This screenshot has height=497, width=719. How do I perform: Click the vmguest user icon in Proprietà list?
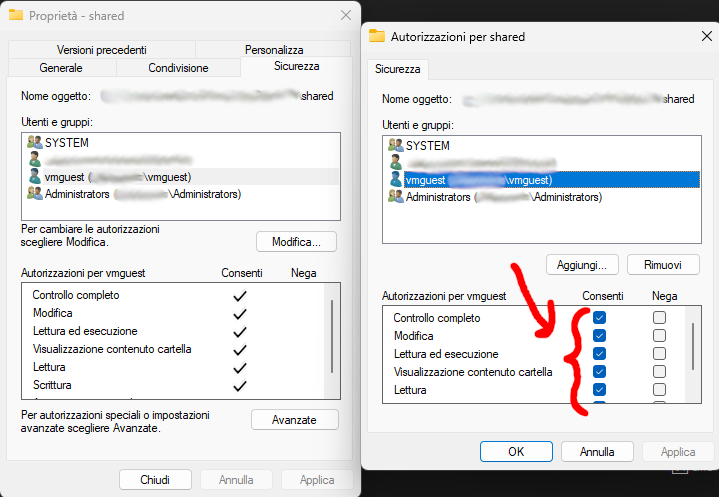35,176
